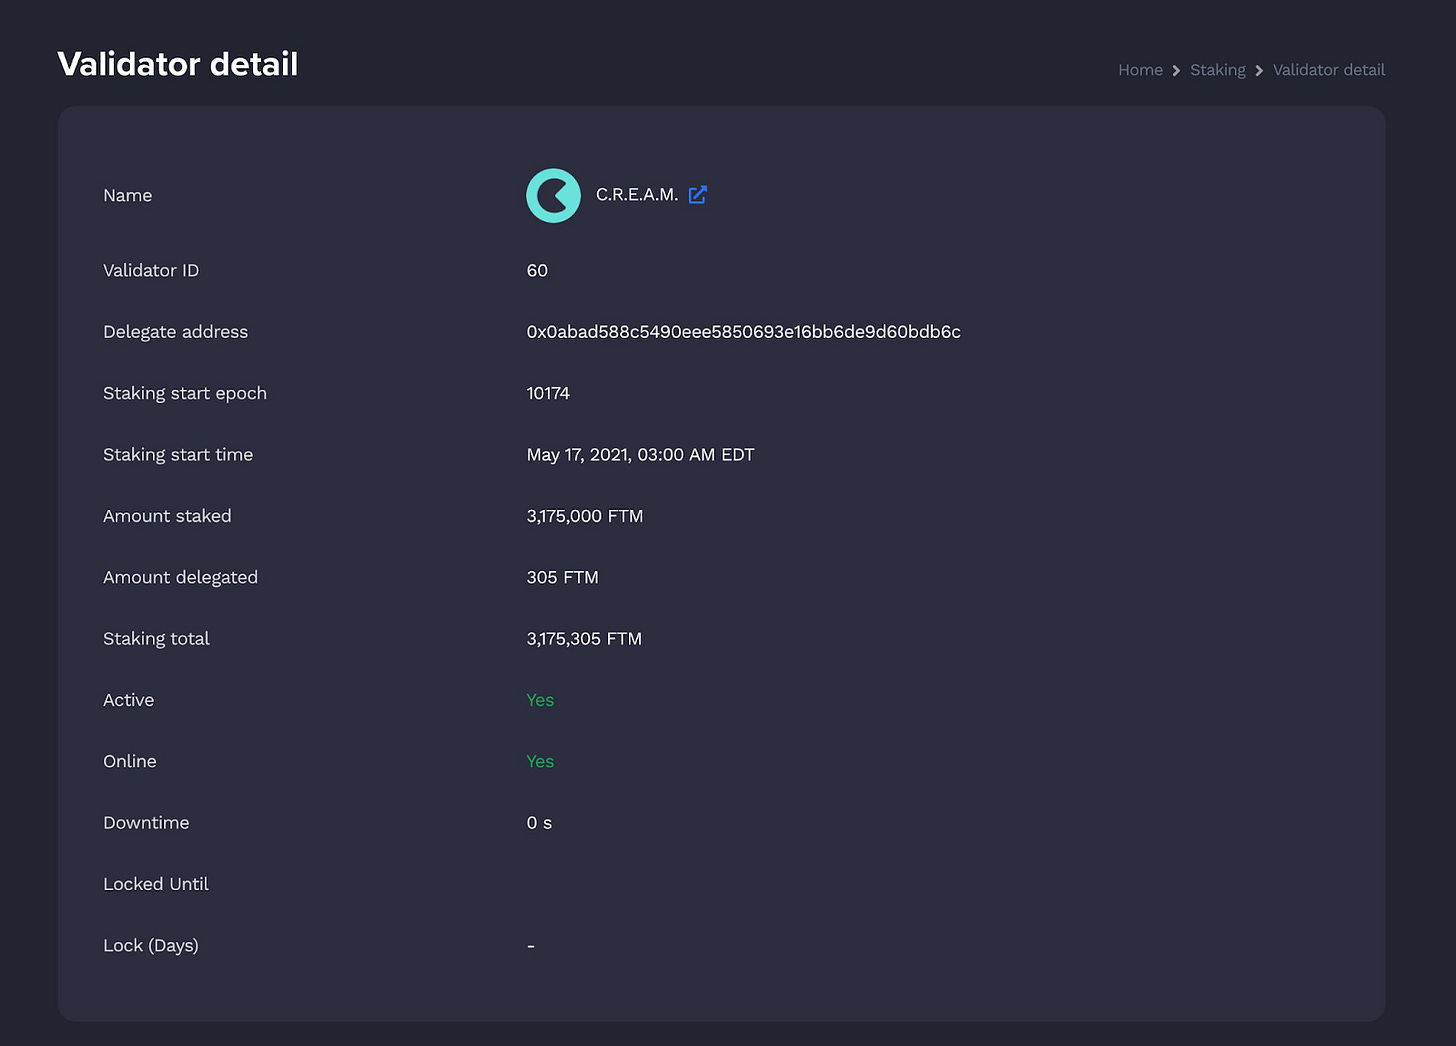
Task: Click the chevron after Staking breadcrumb
Action: (1259, 71)
